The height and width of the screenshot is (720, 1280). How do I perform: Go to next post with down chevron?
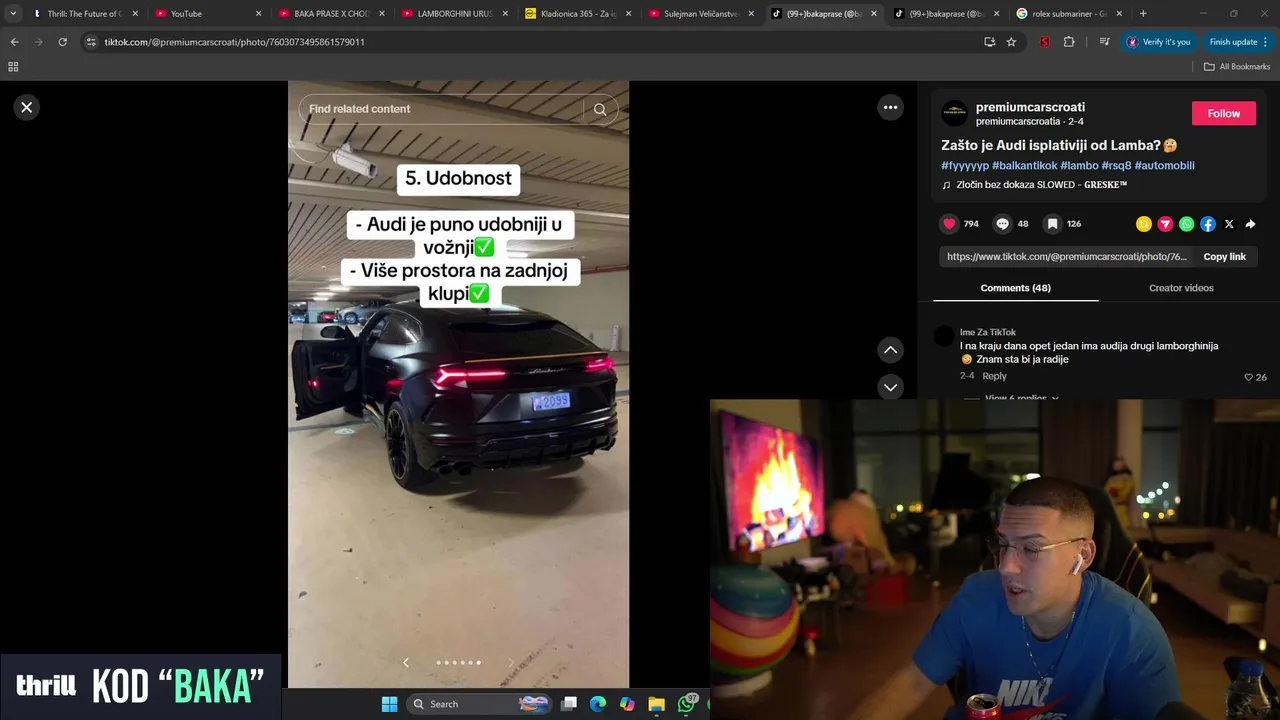890,387
